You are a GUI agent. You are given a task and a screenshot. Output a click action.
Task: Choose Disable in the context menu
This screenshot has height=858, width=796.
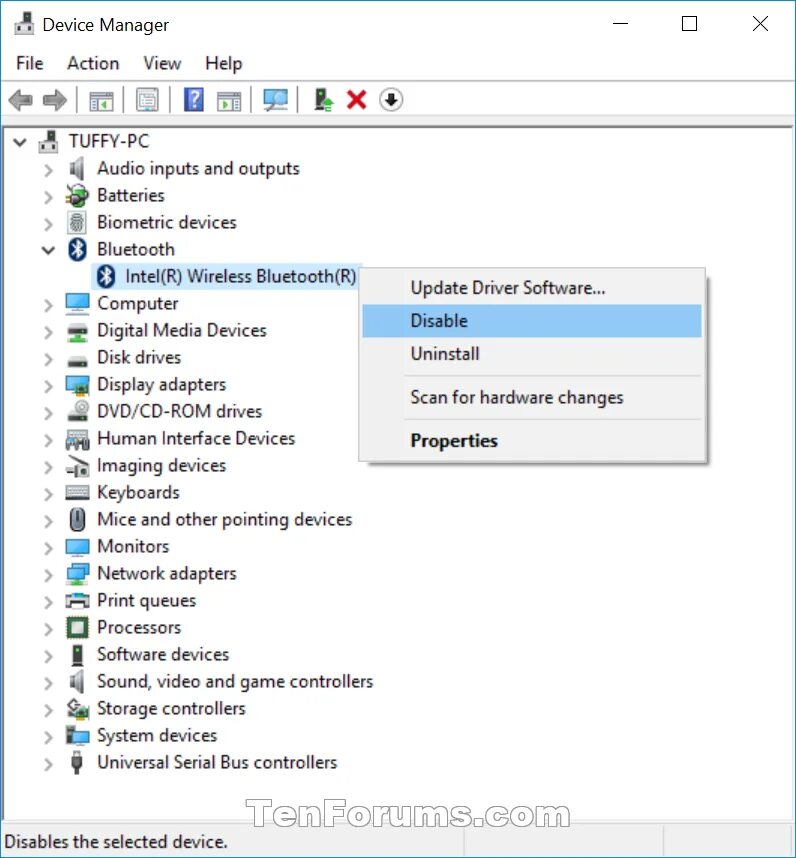[532, 321]
